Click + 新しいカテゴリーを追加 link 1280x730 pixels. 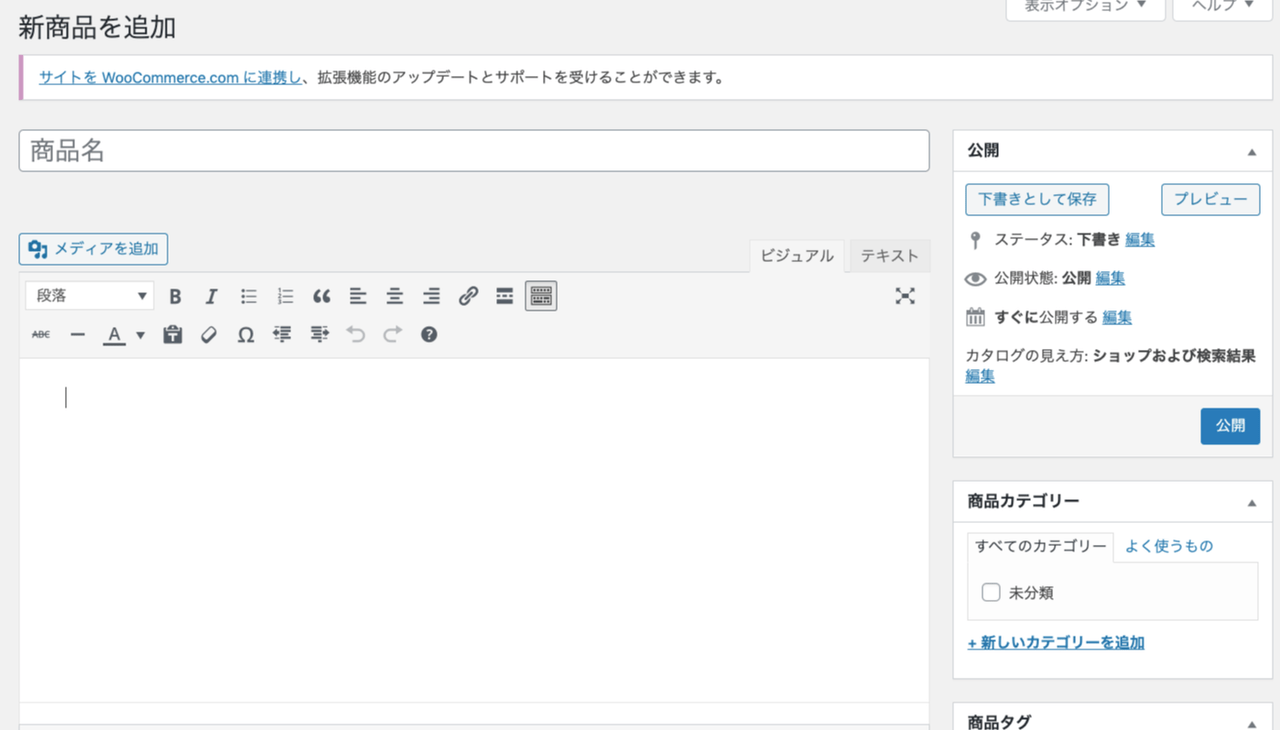tap(1056, 643)
